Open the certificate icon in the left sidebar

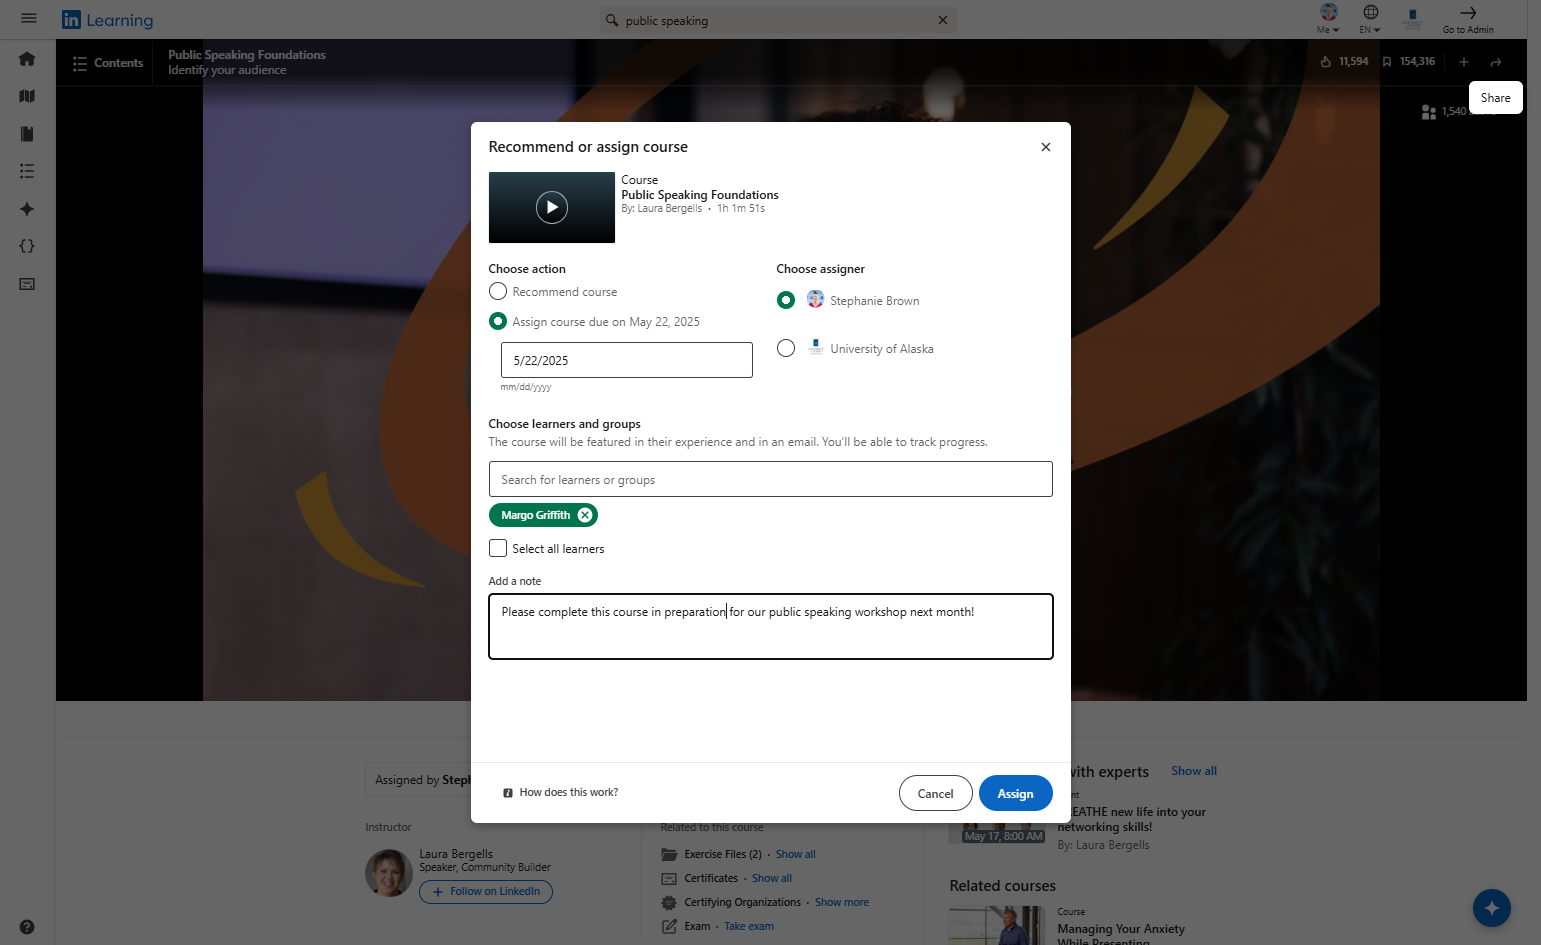click(x=27, y=284)
